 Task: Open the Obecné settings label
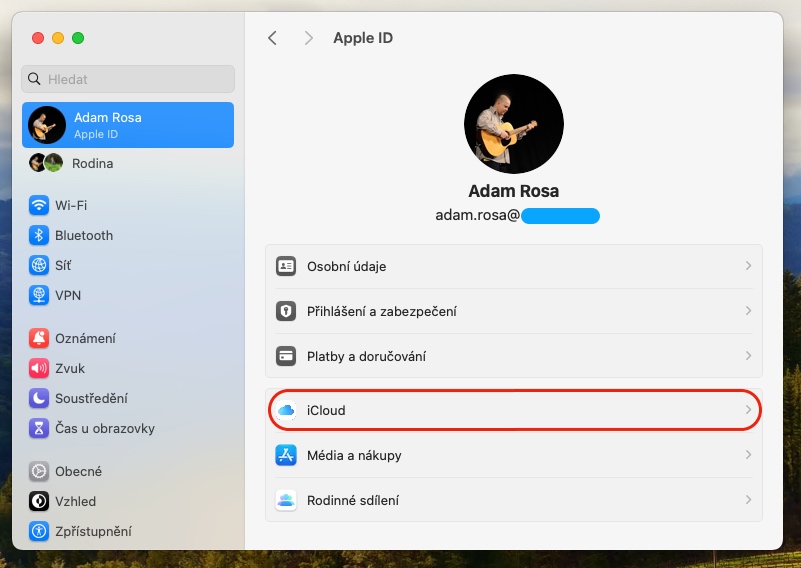(x=78, y=471)
